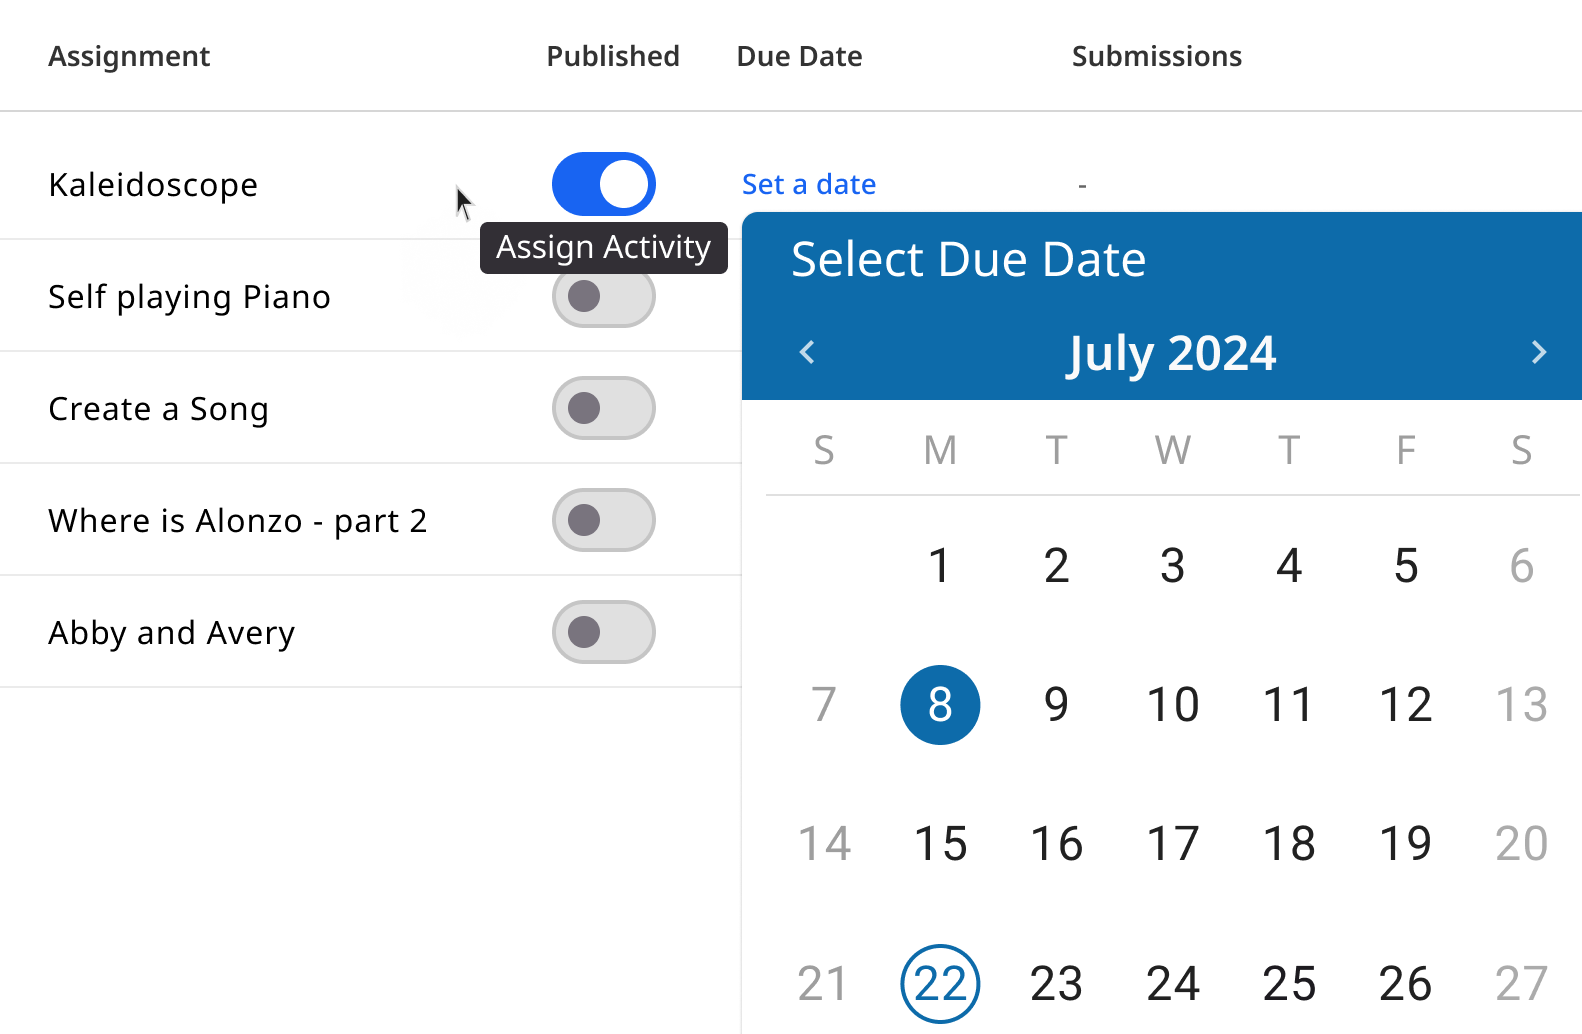Turn on Where is Alonzo toggle

point(604,520)
